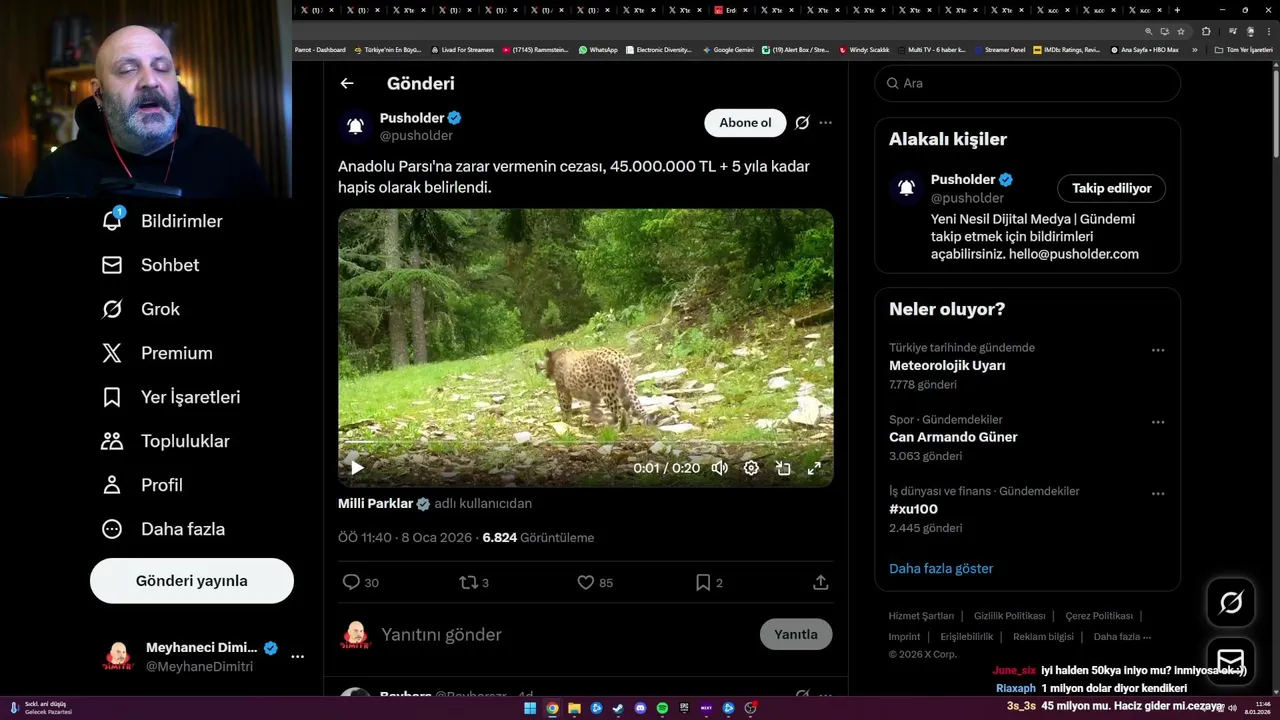1280x720 pixels.
Task: Mute the video sound
Action: [x=719, y=468]
